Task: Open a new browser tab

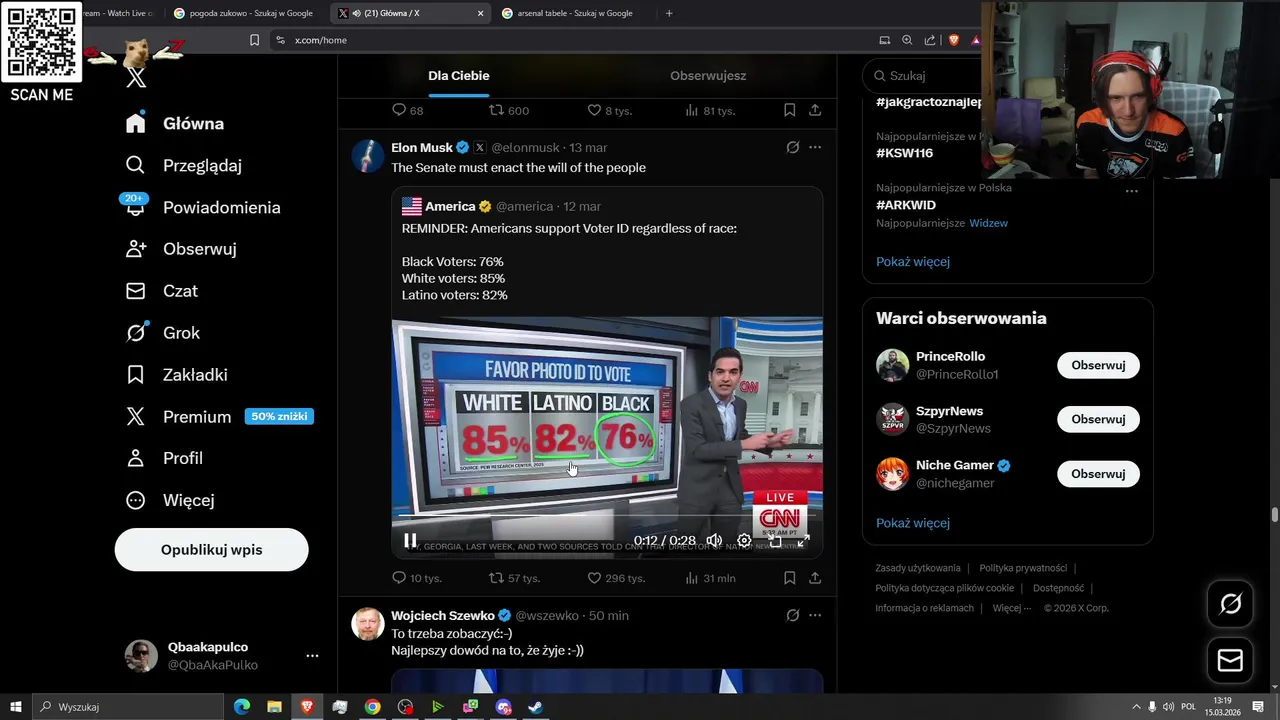Action: click(669, 13)
